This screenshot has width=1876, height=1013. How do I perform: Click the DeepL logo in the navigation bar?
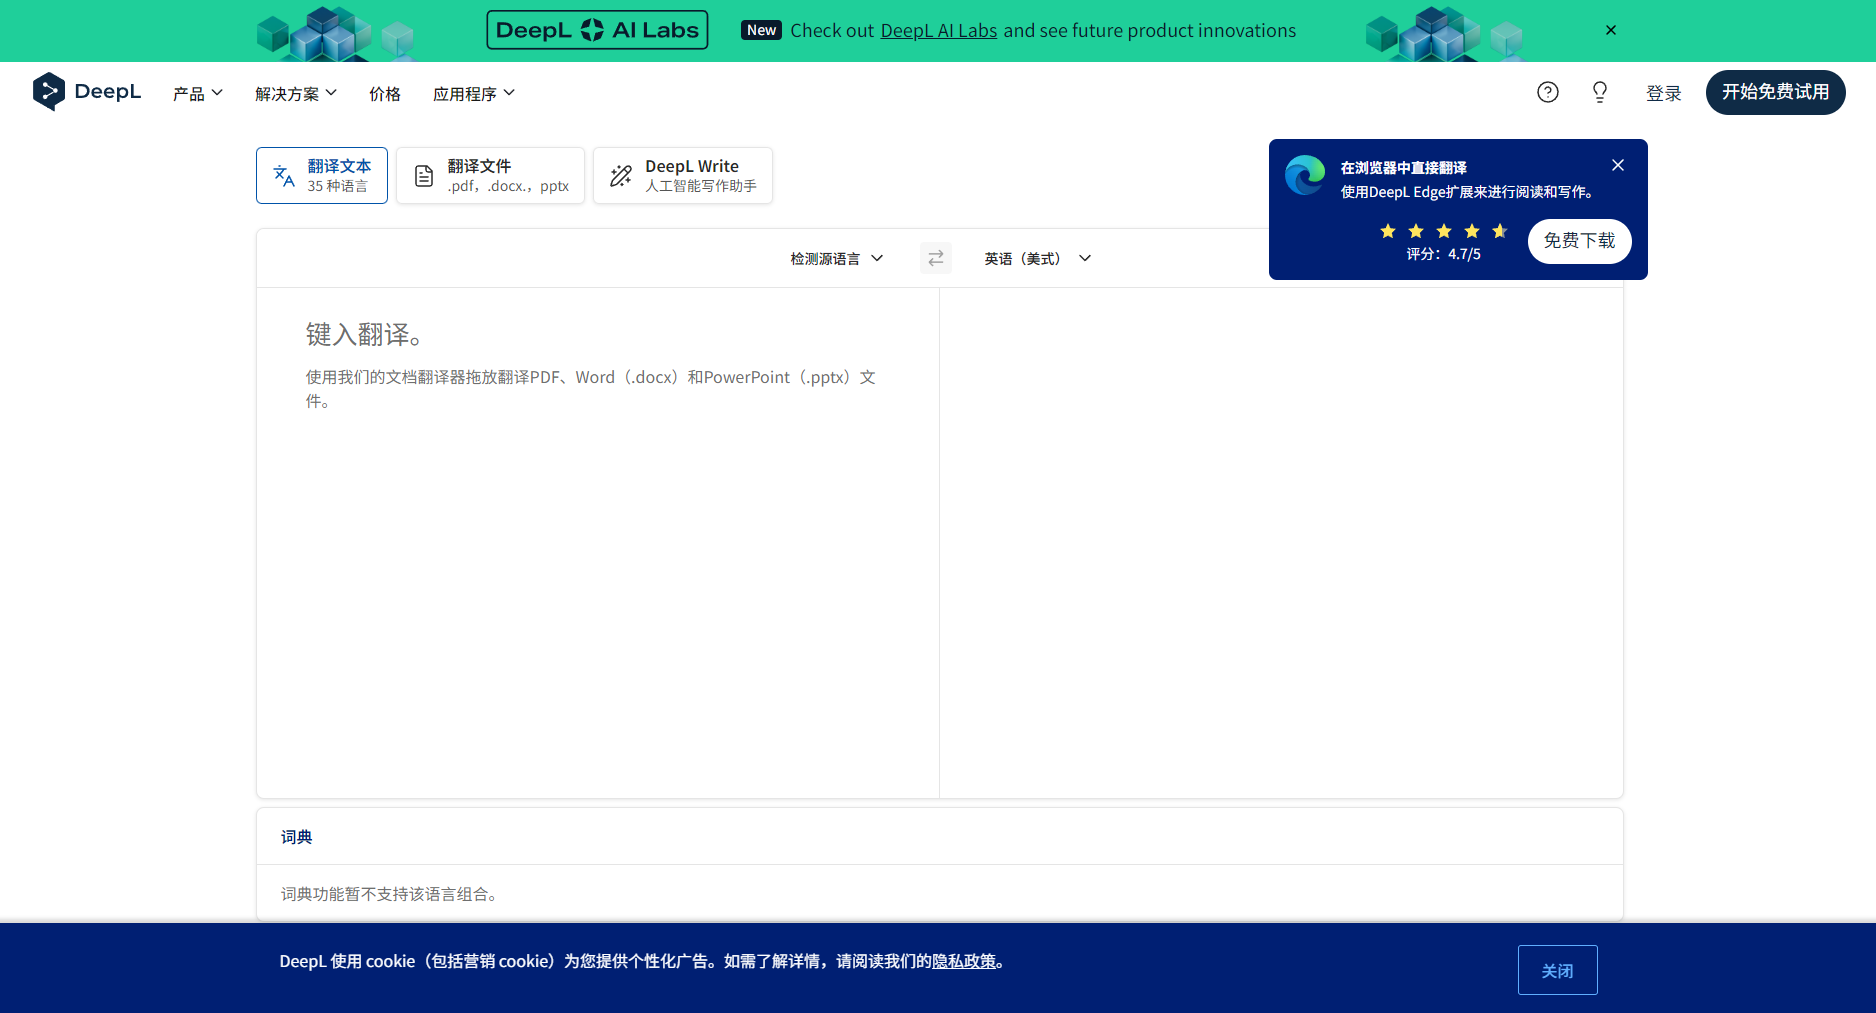[87, 92]
